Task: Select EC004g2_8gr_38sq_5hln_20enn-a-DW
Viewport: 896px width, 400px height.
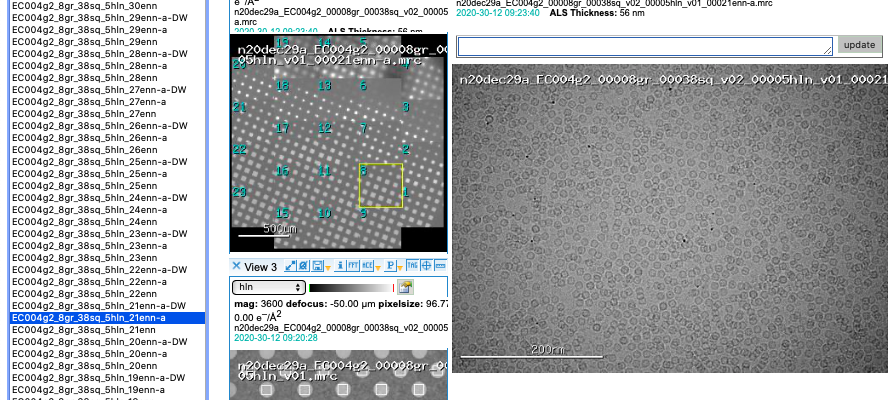Action: pos(107,342)
